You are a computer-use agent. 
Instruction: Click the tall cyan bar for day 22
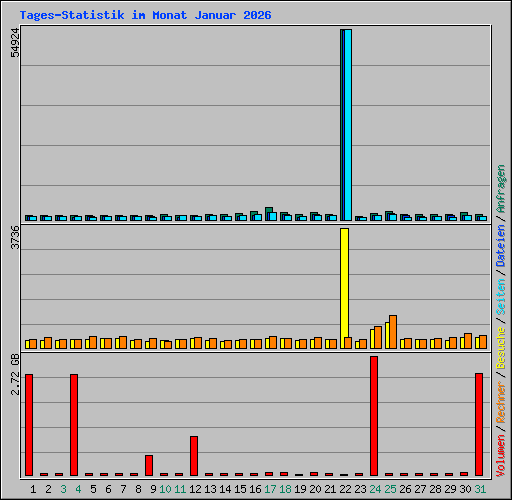(x=348, y=125)
